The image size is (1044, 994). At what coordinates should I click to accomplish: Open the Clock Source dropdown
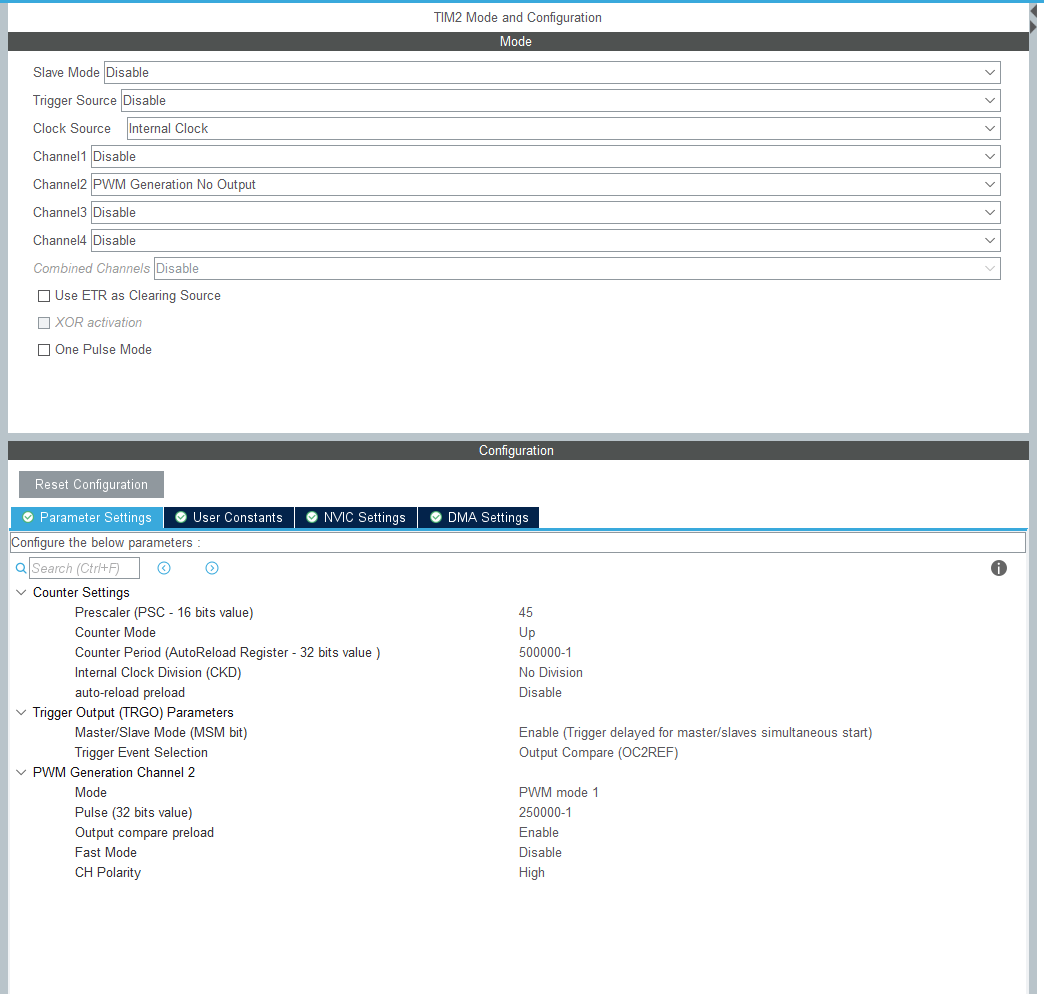tap(563, 128)
